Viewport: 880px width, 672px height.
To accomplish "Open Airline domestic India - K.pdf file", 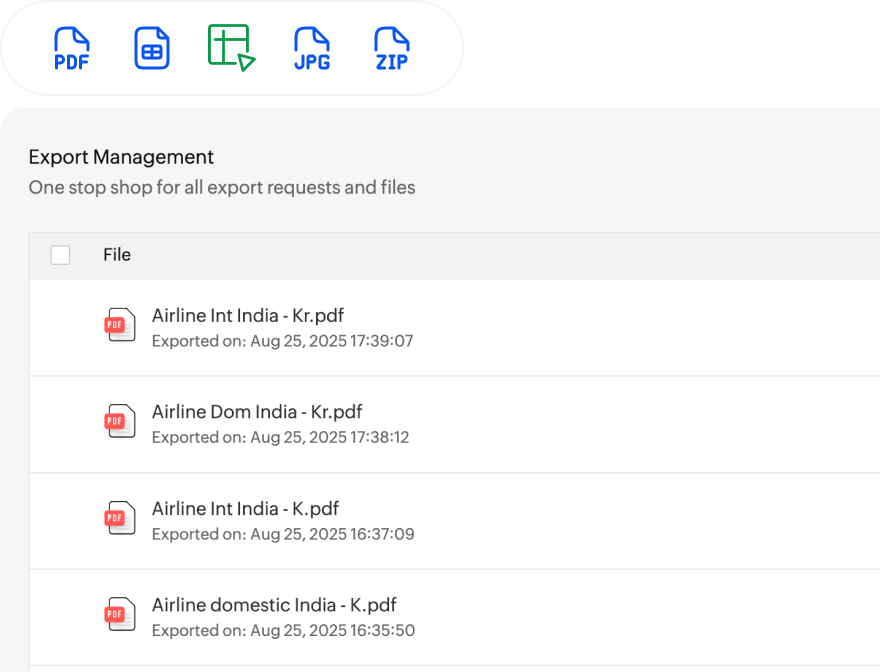I will pos(274,605).
